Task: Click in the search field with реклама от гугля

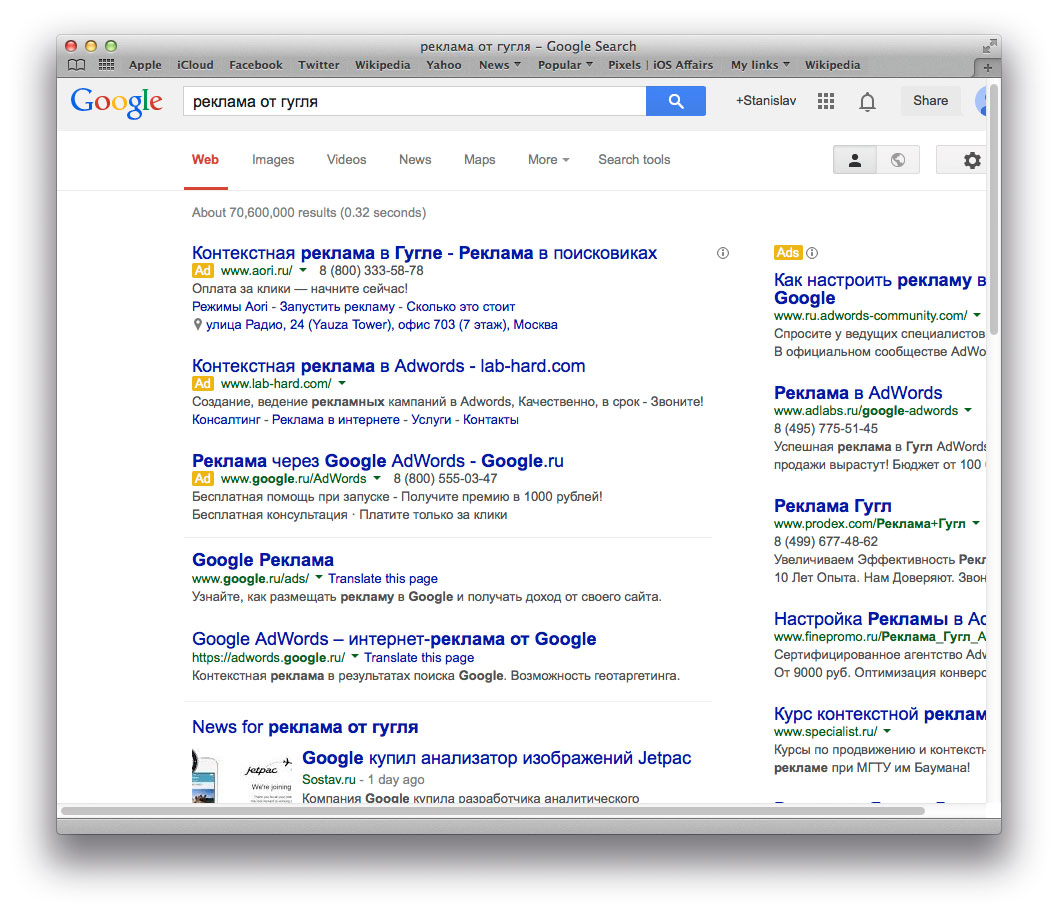Action: point(414,101)
